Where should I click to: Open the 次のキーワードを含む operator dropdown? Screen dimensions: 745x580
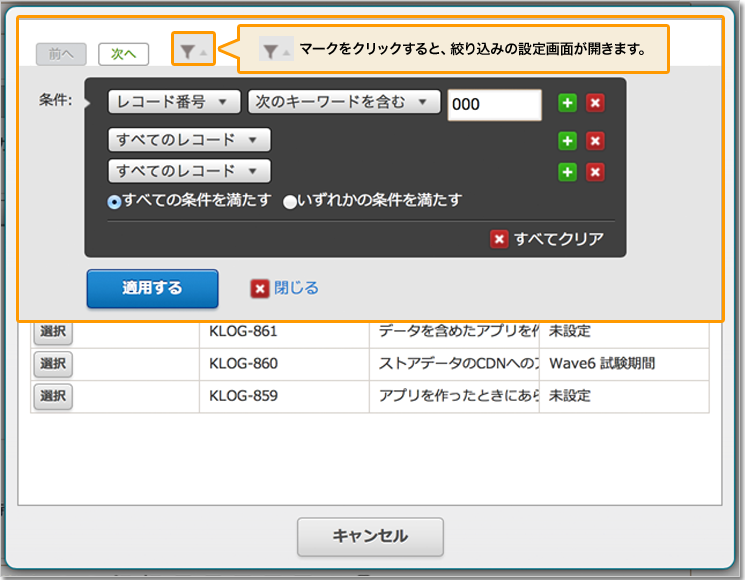click(x=344, y=102)
